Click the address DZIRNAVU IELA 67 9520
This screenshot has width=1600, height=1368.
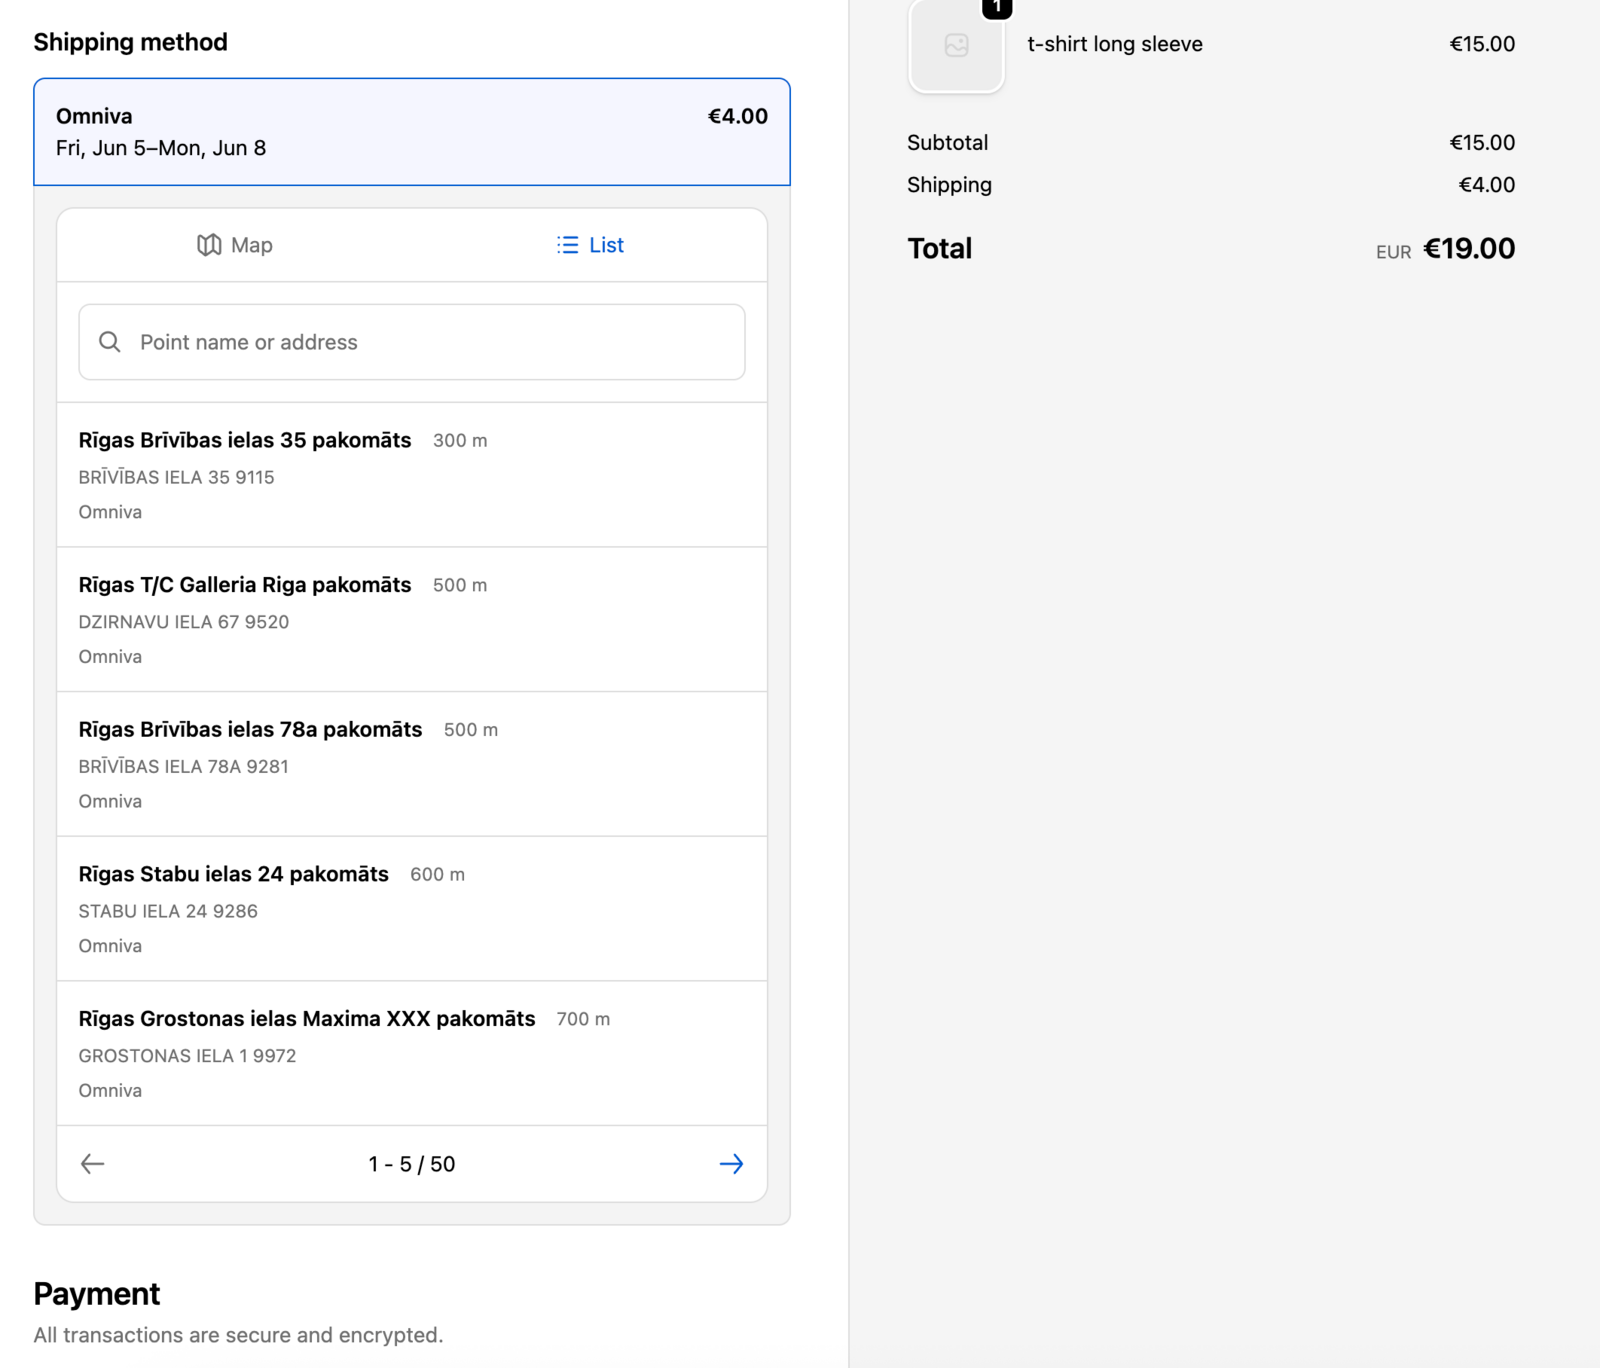(x=184, y=622)
